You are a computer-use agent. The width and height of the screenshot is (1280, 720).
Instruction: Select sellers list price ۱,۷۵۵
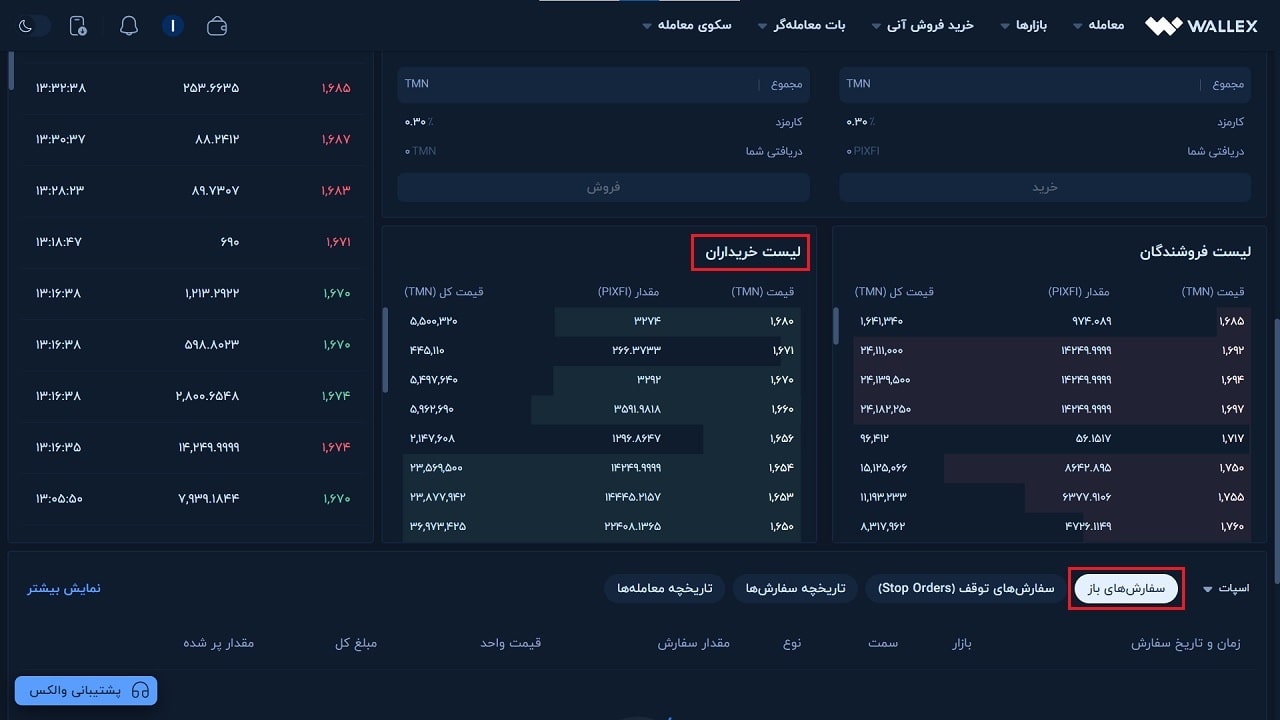[x=1233, y=496]
